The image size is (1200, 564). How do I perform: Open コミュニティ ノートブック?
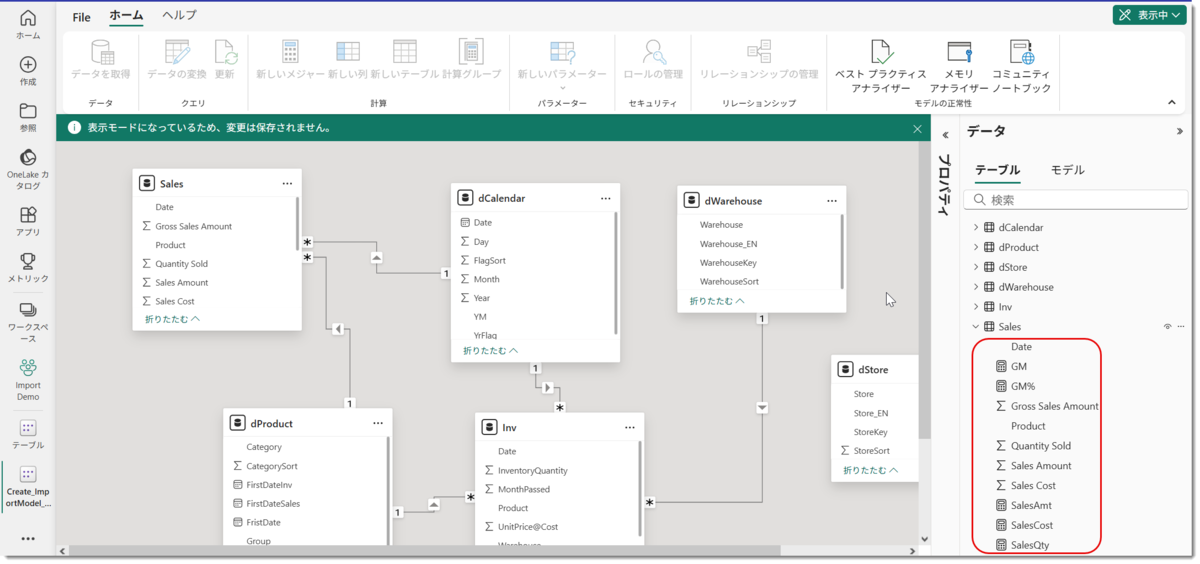[x=1021, y=66]
